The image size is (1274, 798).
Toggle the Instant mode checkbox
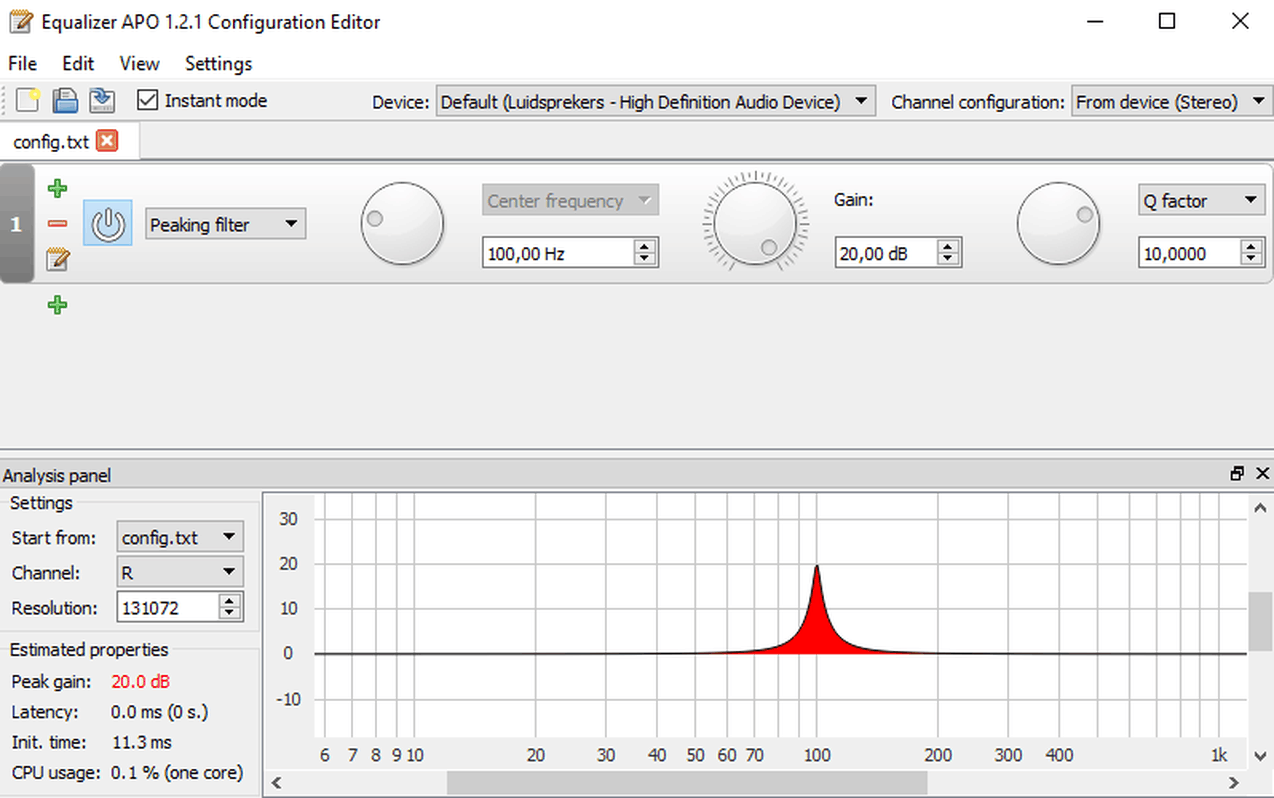pos(147,100)
